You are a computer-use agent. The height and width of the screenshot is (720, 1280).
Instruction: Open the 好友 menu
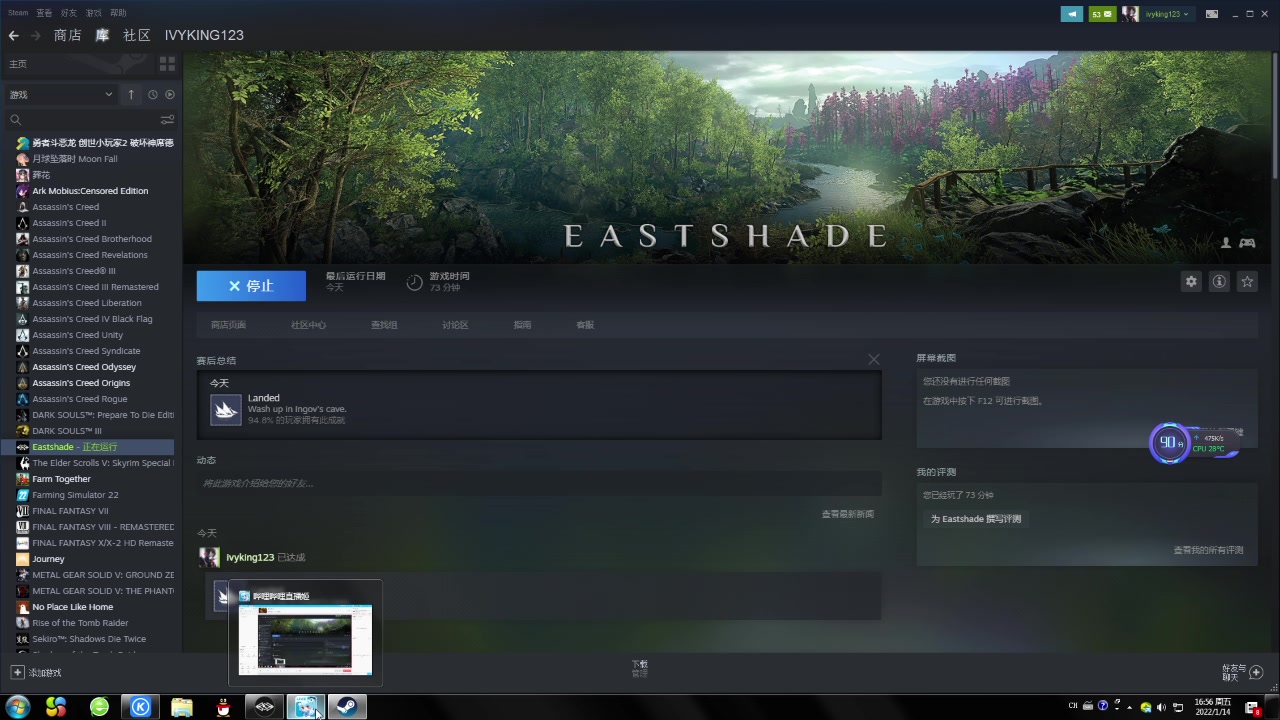[69, 13]
